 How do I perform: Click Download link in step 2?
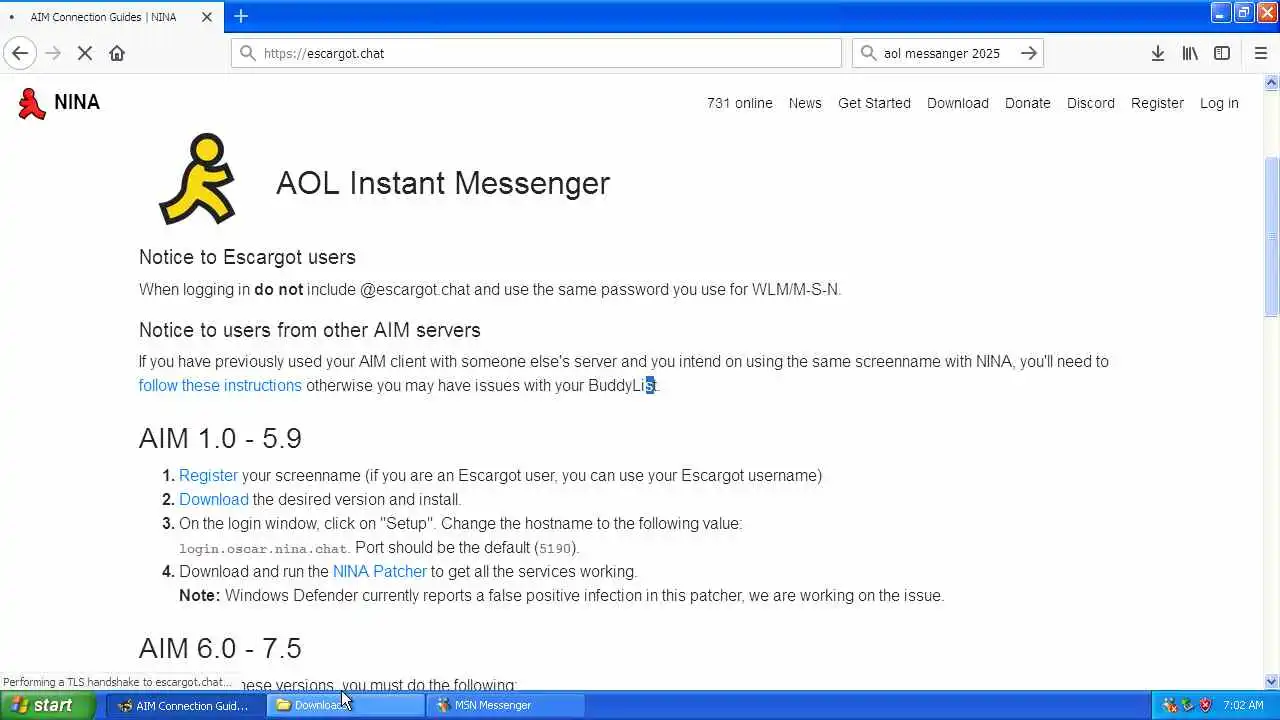214,499
